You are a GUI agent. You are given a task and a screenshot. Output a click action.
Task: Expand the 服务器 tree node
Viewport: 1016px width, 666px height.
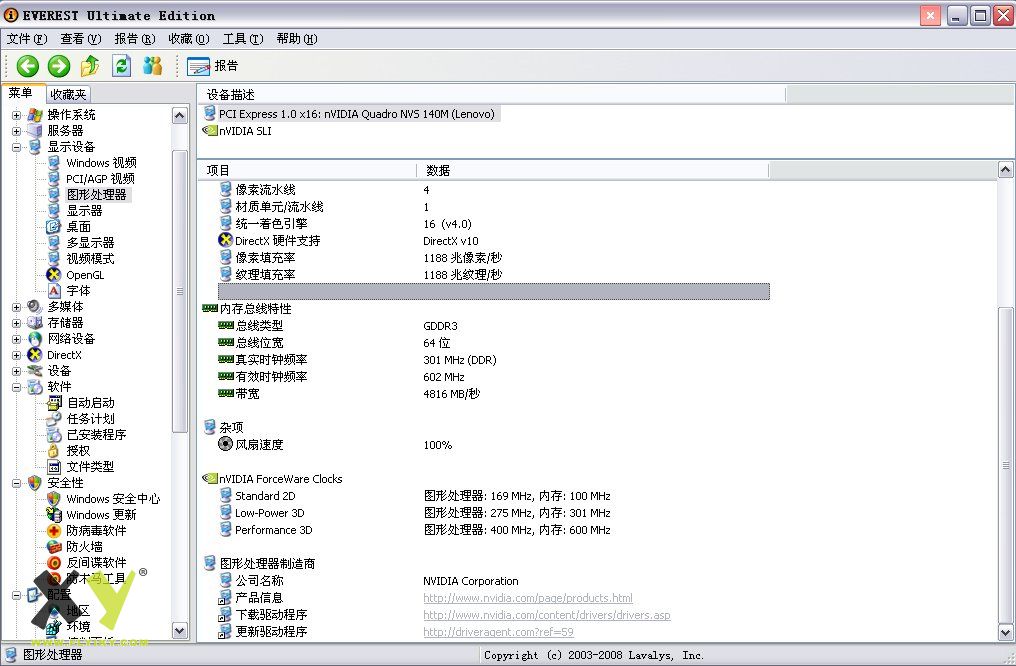tap(16, 131)
